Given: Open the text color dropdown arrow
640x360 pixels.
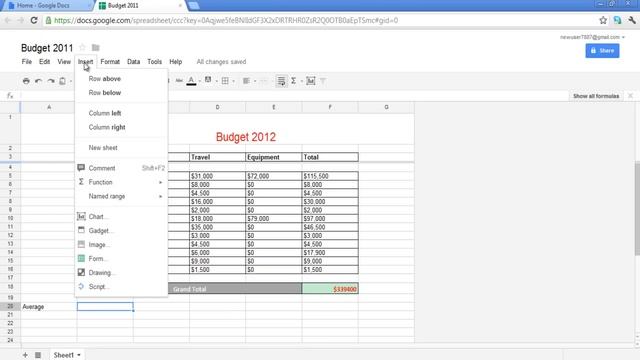Looking at the screenshot, I should (x=200, y=81).
